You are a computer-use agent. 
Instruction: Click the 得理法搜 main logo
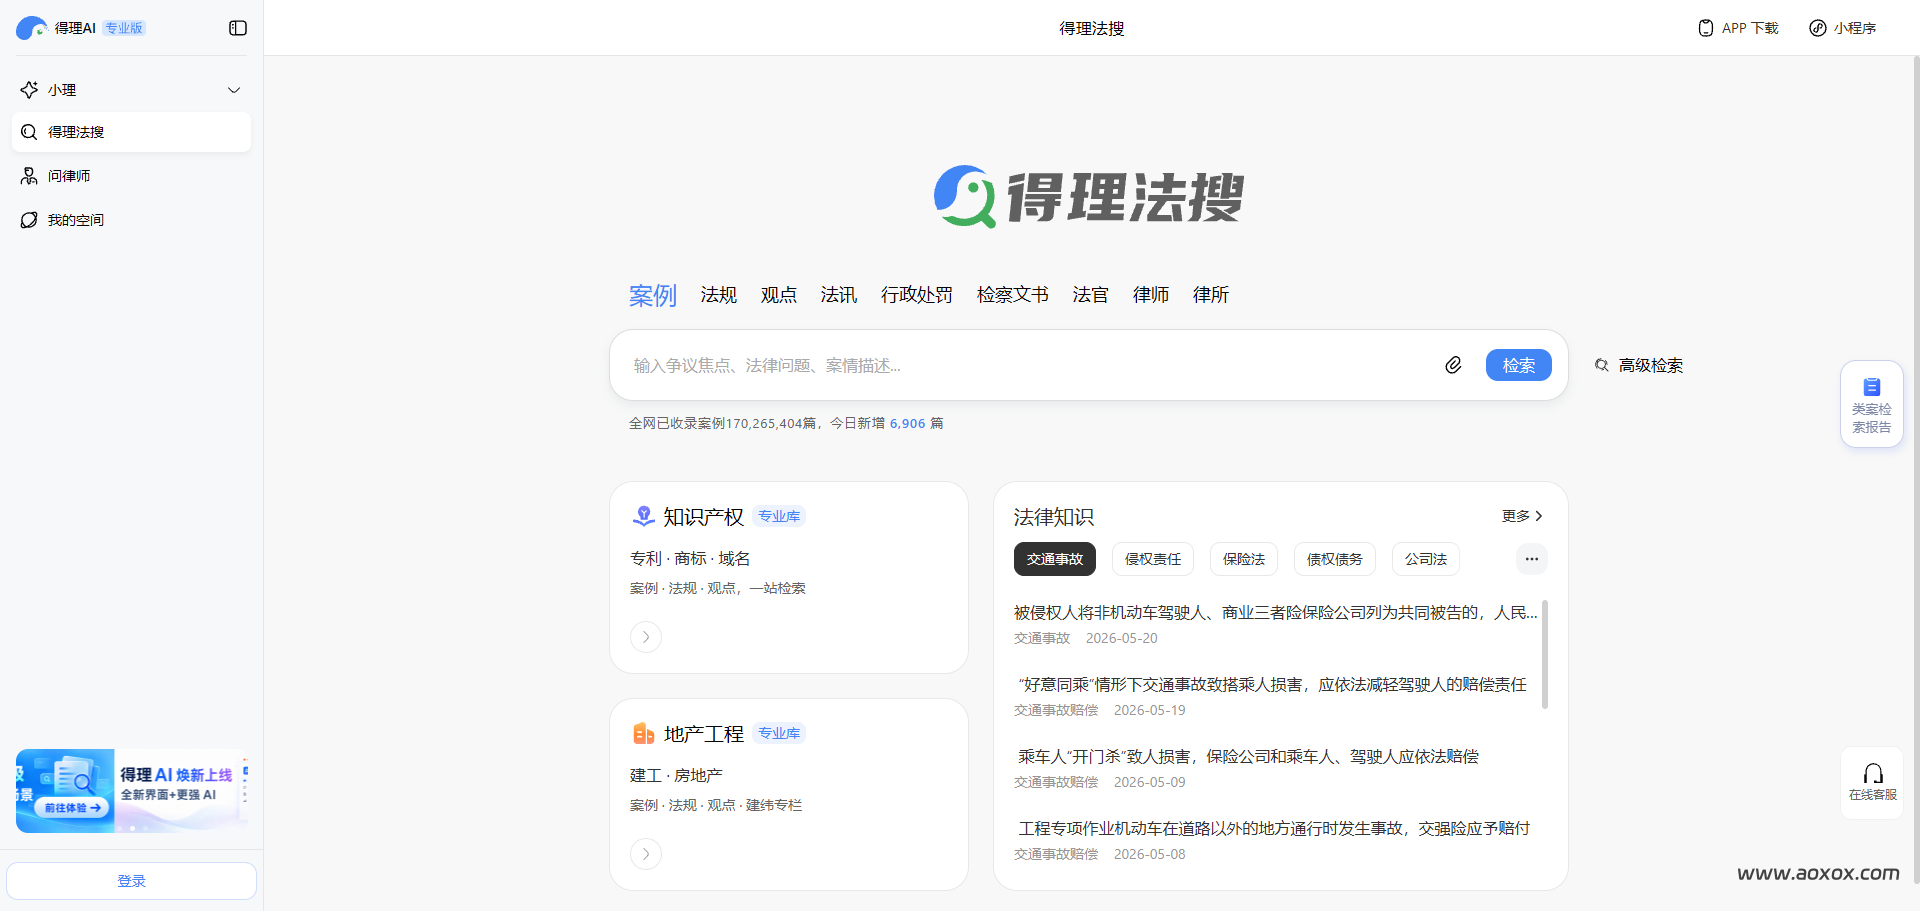pyautogui.click(x=1089, y=197)
